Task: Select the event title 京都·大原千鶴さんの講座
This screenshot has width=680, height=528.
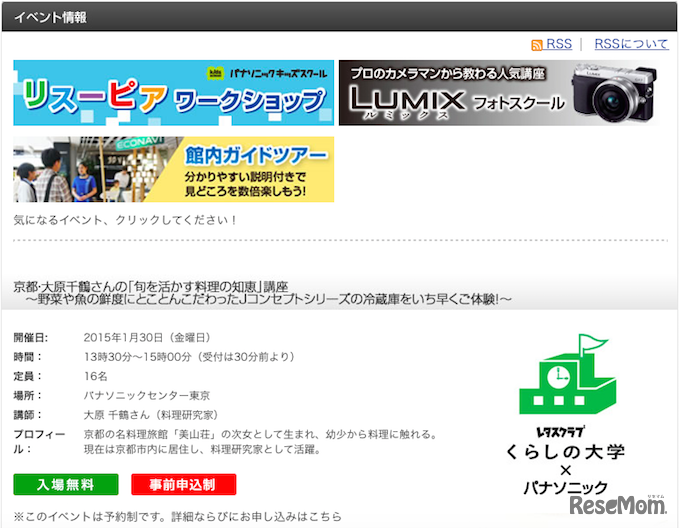Action: click(x=151, y=287)
